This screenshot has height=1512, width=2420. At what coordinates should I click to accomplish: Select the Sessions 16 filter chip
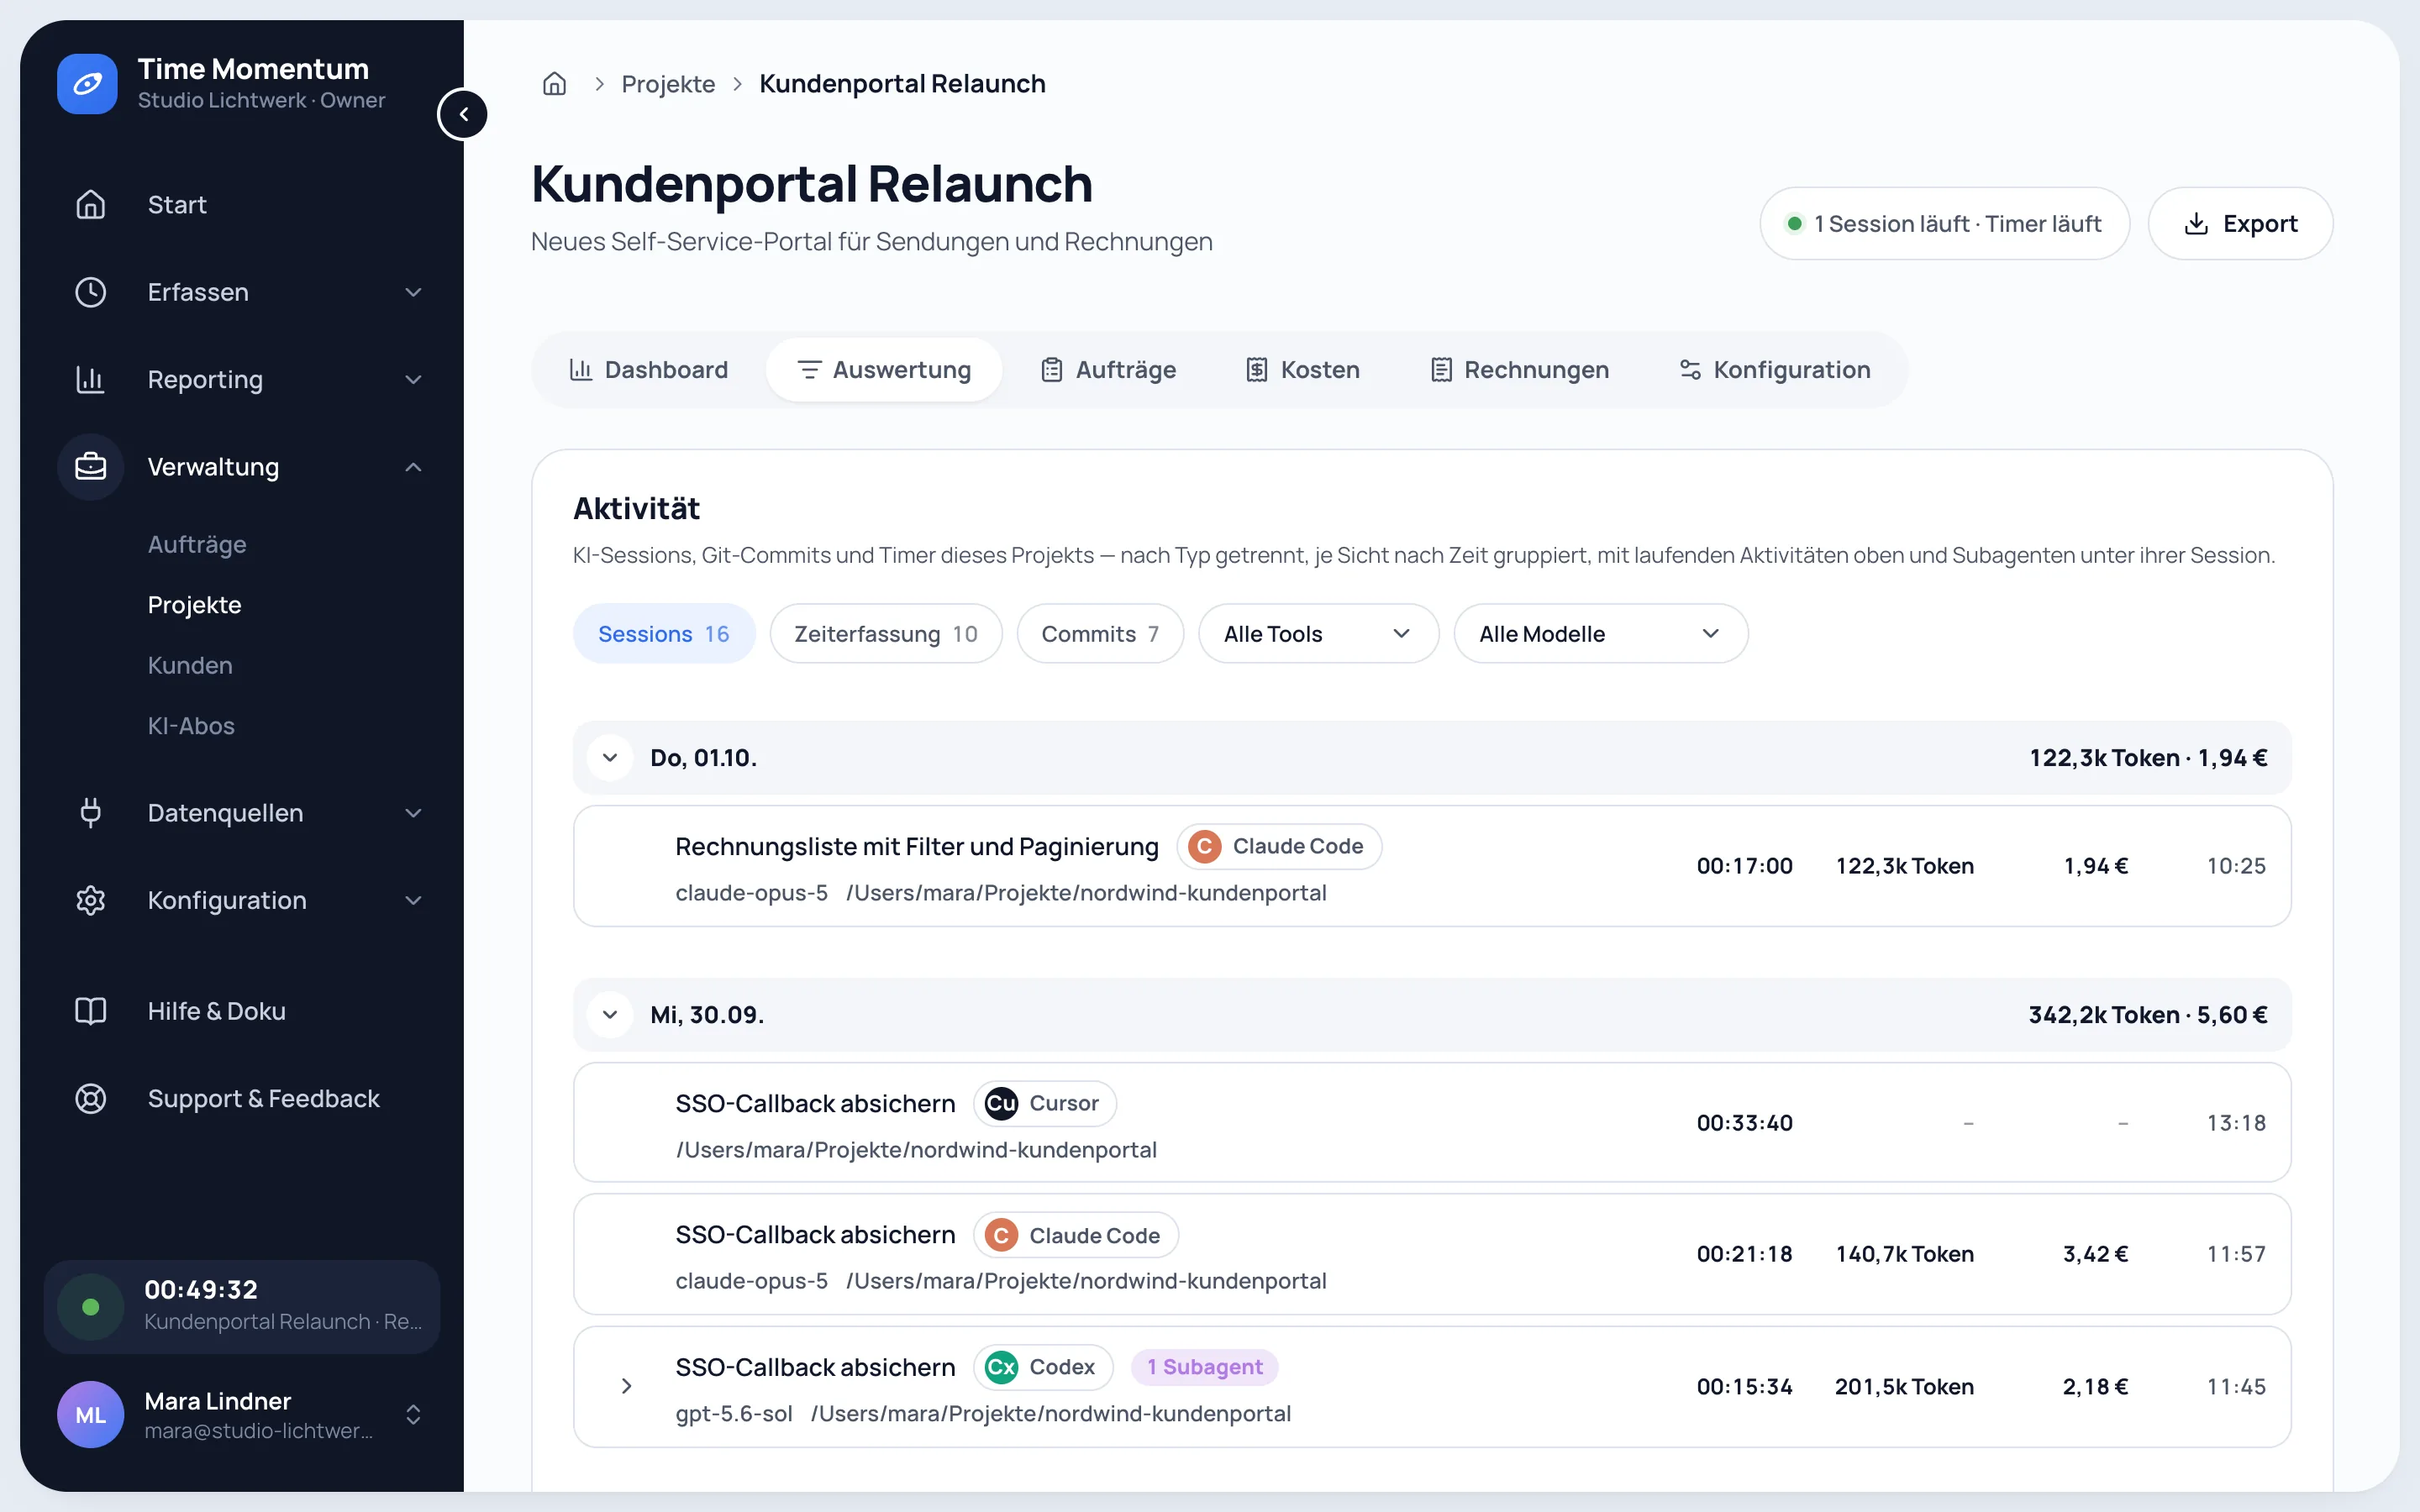[664, 634]
